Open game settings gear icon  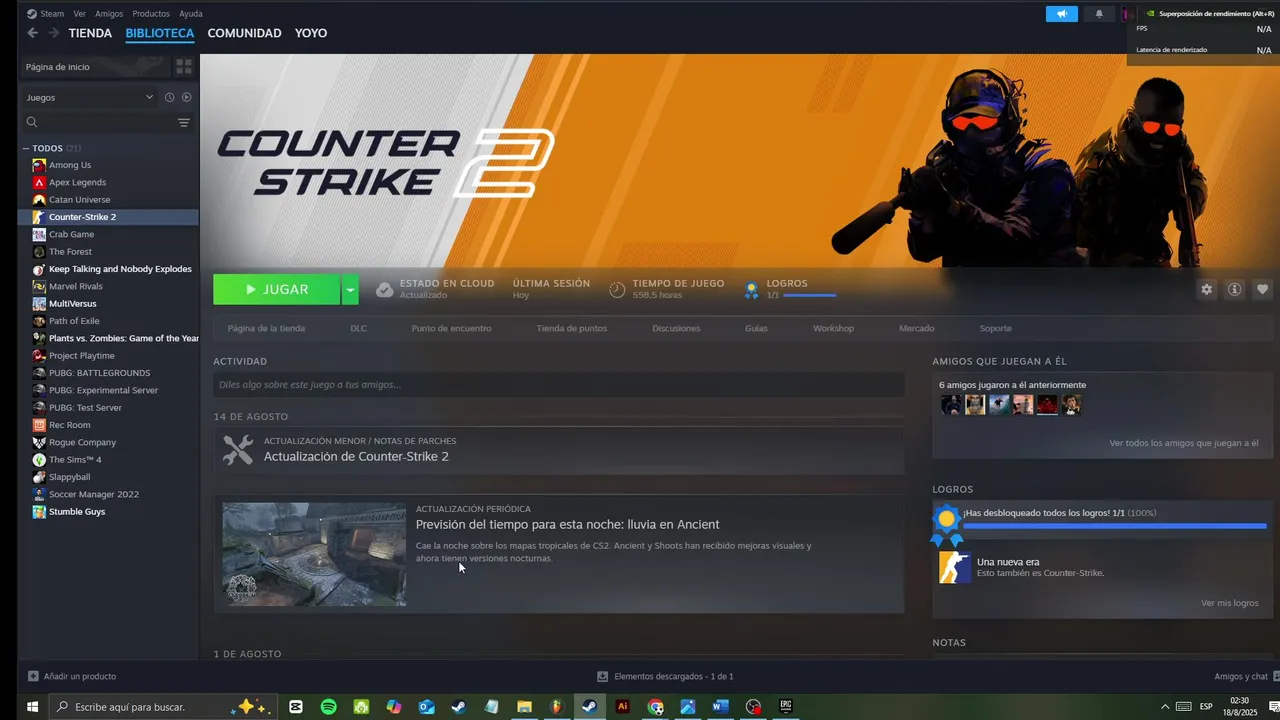(1207, 289)
